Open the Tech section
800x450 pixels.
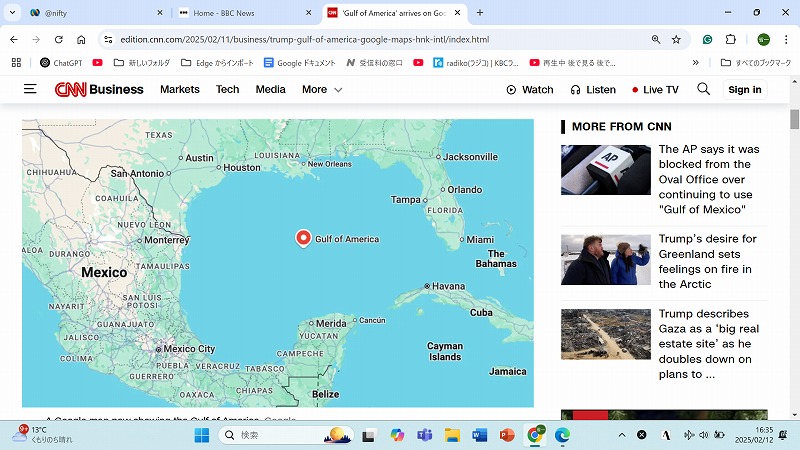pyautogui.click(x=227, y=89)
